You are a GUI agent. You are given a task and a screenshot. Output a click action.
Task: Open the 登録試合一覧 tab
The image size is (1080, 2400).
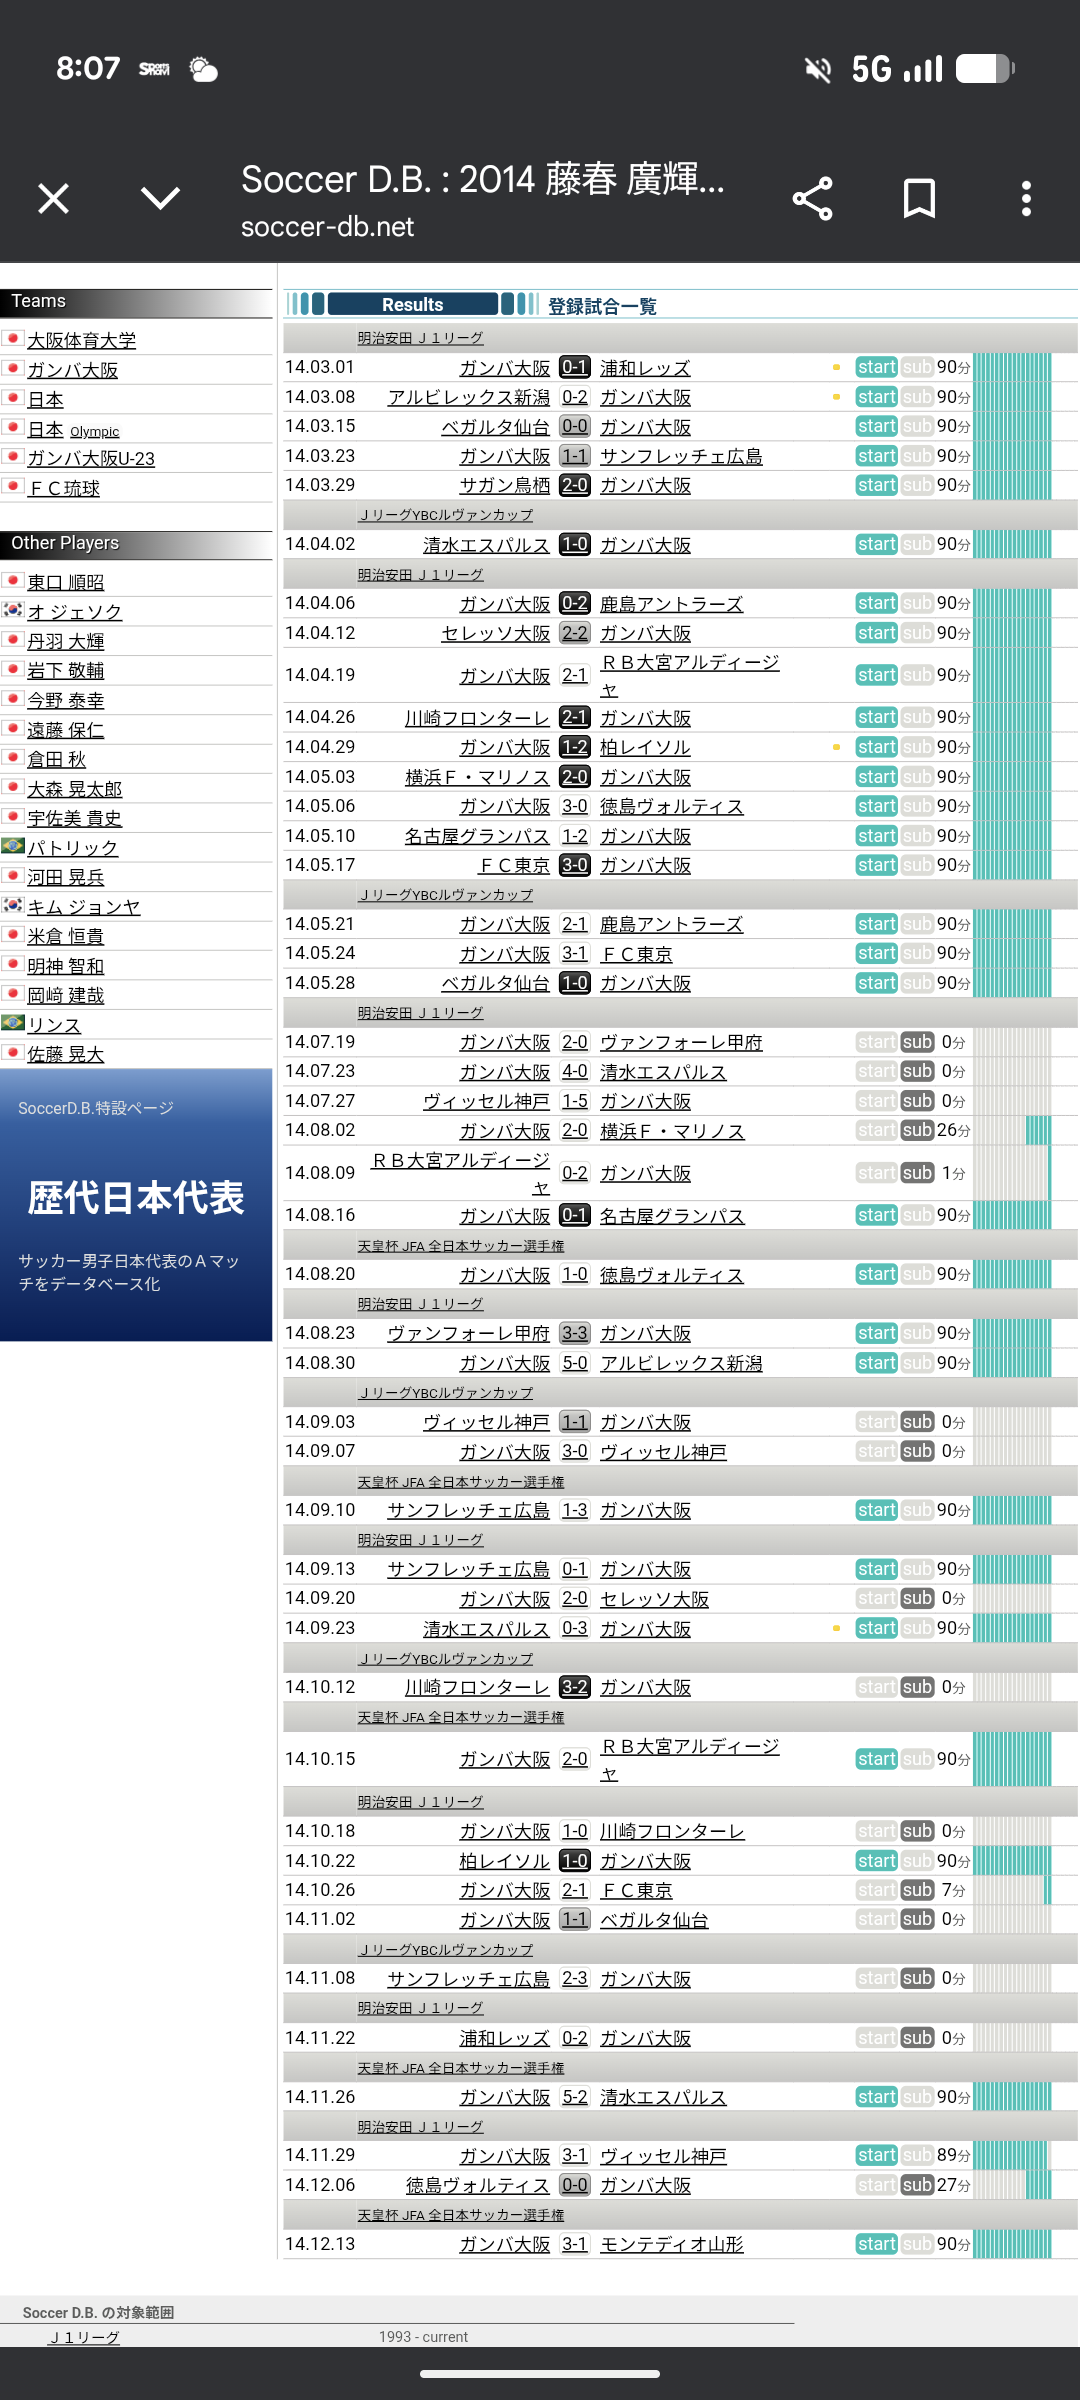pyautogui.click(x=602, y=306)
